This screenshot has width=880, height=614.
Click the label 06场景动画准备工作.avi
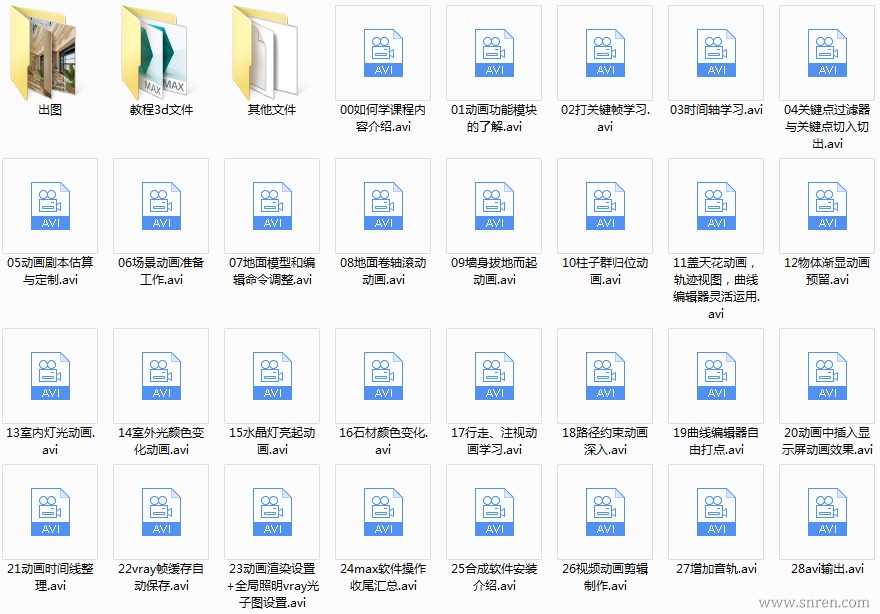pos(161,271)
